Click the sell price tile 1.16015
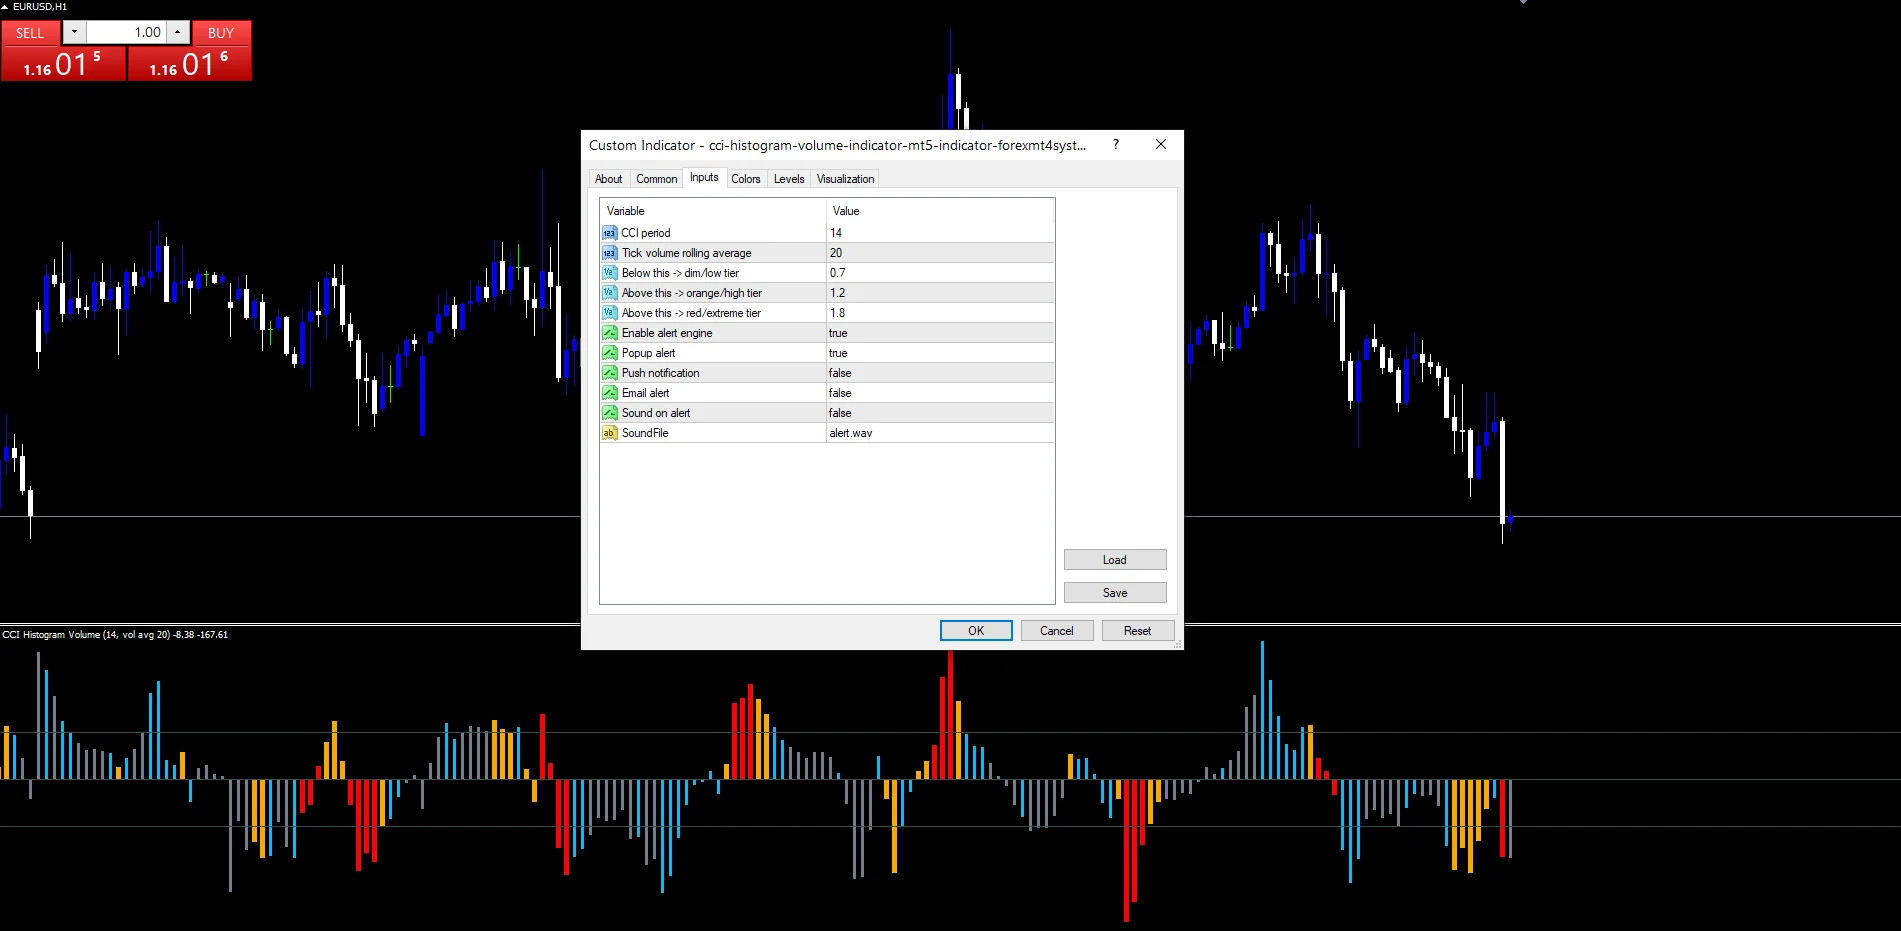 [63, 64]
